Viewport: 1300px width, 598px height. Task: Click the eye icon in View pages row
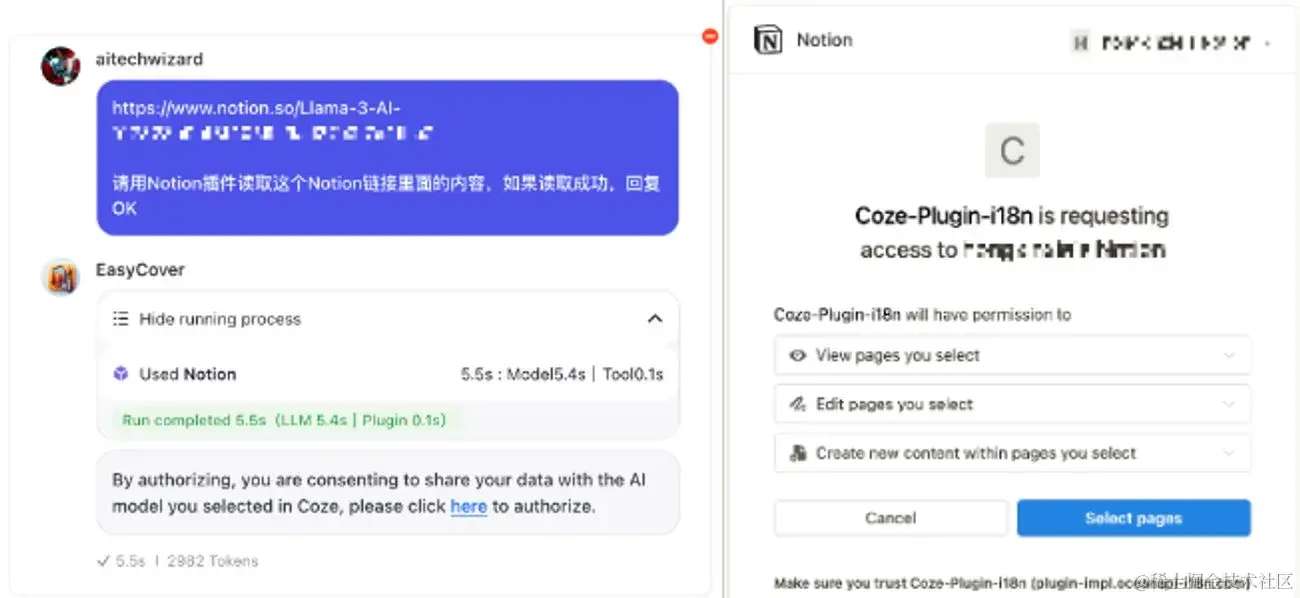pyautogui.click(x=798, y=355)
